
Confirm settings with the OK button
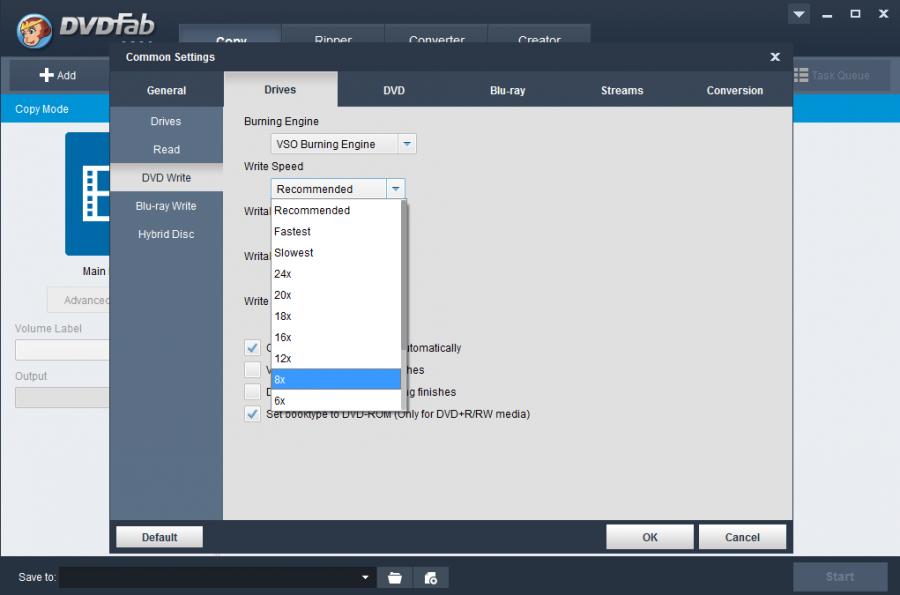pos(650,537)
